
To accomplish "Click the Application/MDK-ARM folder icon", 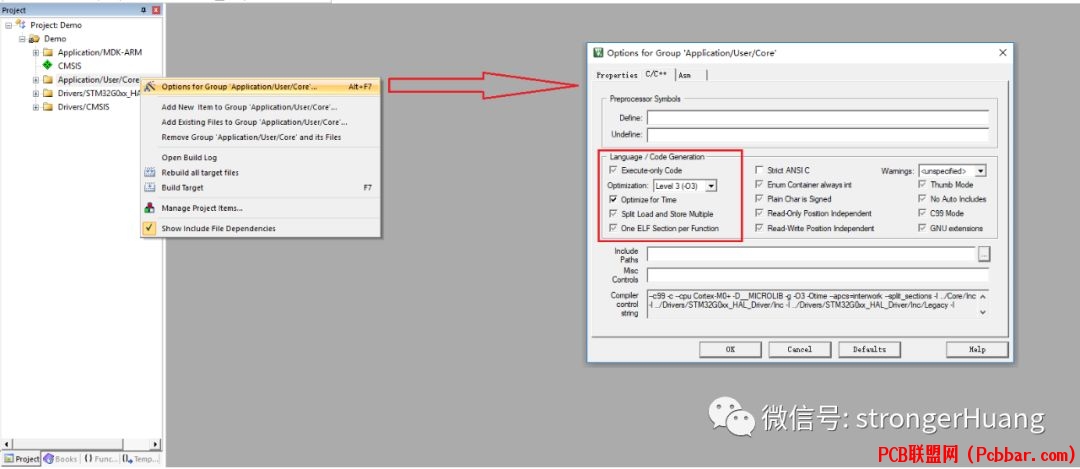I will pos(48,52).
